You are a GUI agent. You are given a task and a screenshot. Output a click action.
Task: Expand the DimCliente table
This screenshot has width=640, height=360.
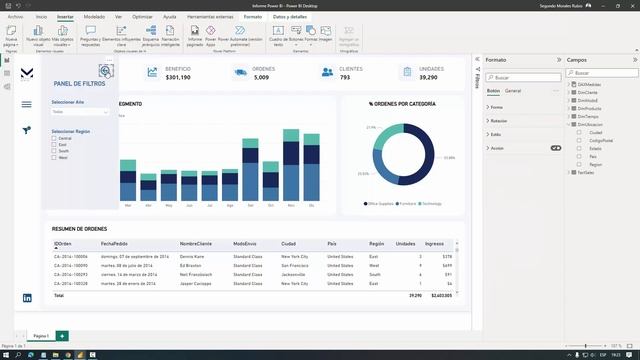569,93
